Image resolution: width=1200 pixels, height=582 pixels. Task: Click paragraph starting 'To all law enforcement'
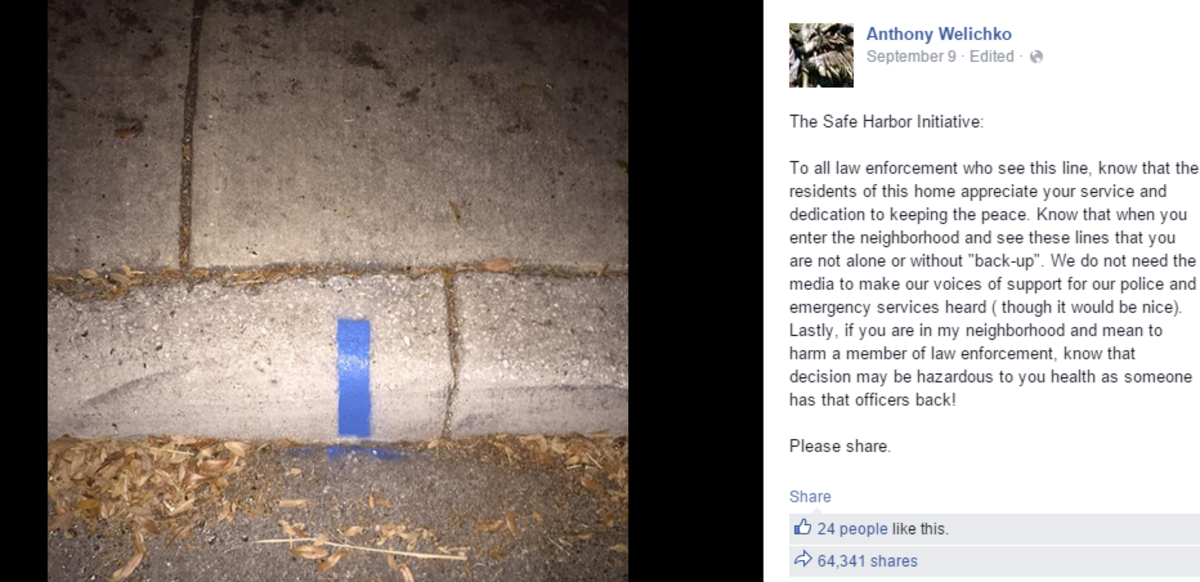pos(993,283)
